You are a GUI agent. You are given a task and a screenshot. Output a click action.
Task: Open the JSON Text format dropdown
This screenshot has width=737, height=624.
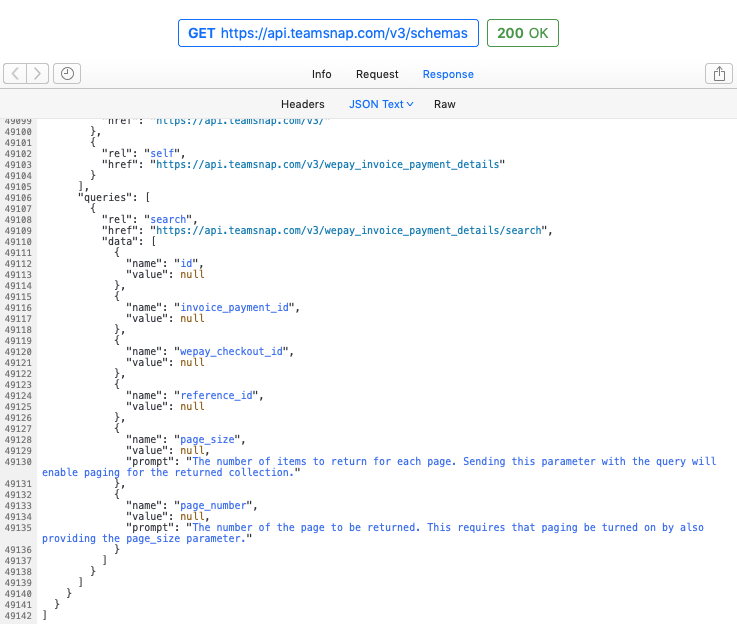click(381, 104)
